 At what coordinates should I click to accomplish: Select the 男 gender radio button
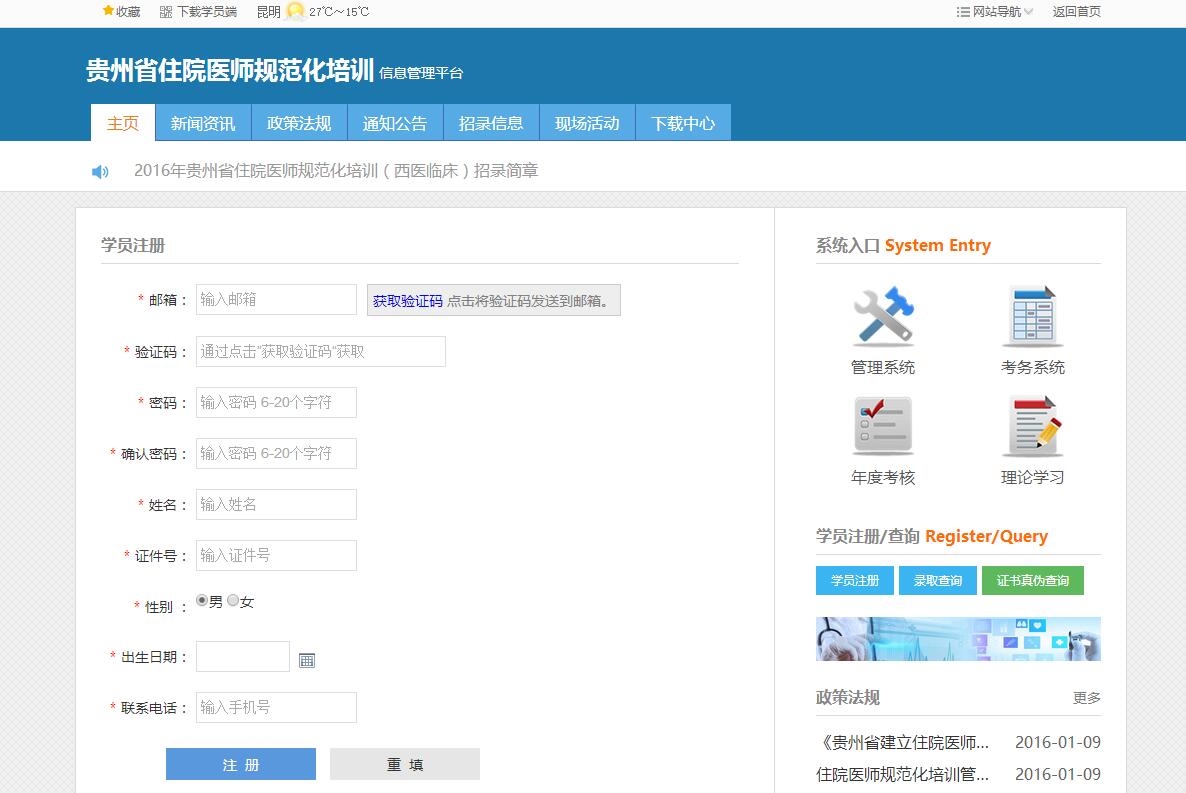point(202,601)
